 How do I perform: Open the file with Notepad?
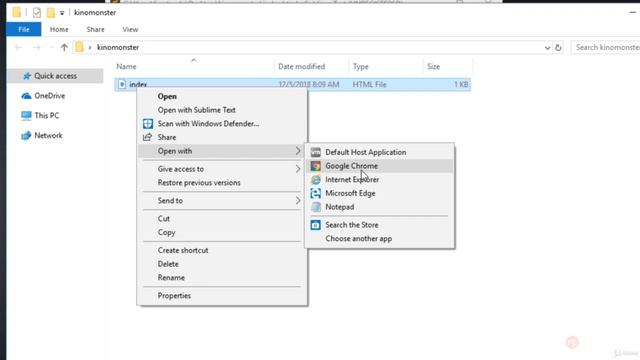[x=379, y=207]
